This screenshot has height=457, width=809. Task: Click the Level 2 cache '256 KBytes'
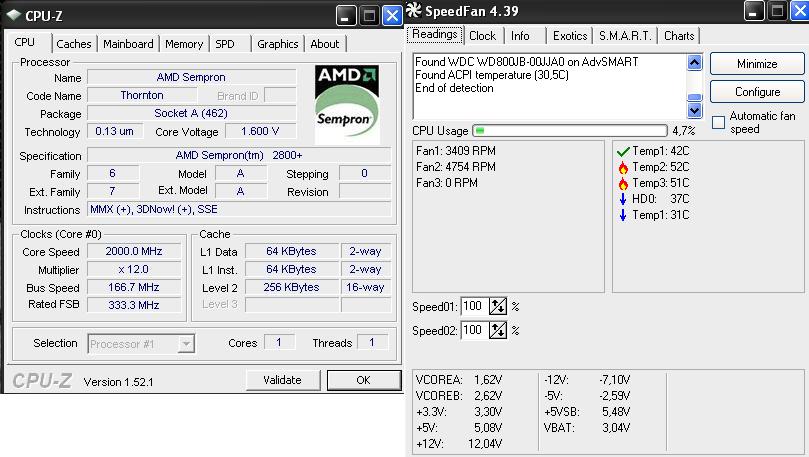(292, 287)
